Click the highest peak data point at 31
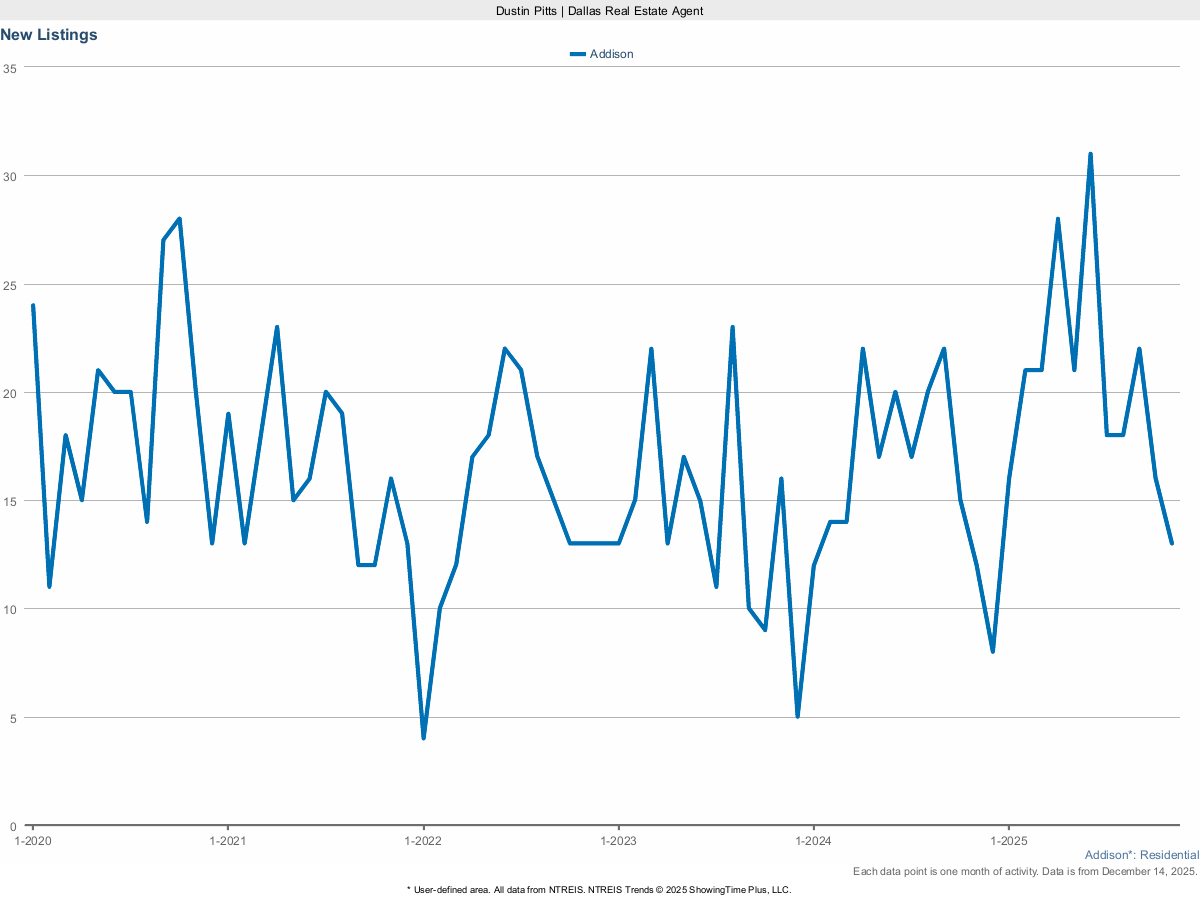1200x900 pixels. click(x=1090, y=154)
